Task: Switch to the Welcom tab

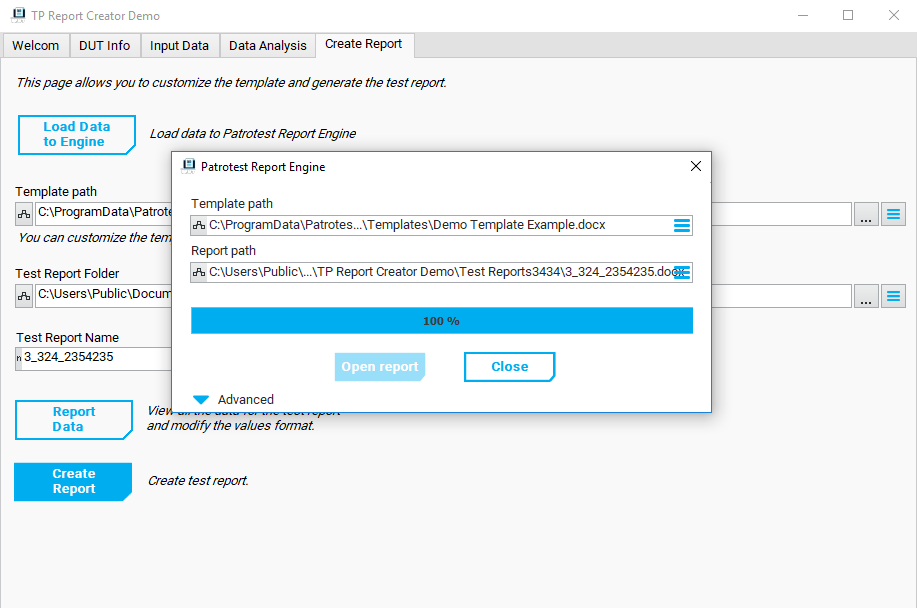Action: click(36, 46)
